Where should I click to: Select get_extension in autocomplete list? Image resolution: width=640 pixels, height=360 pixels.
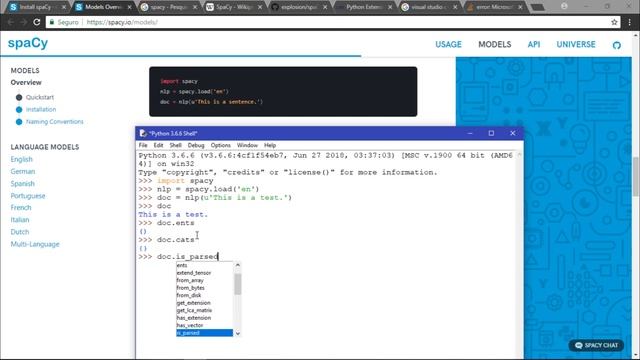(204, 303)
